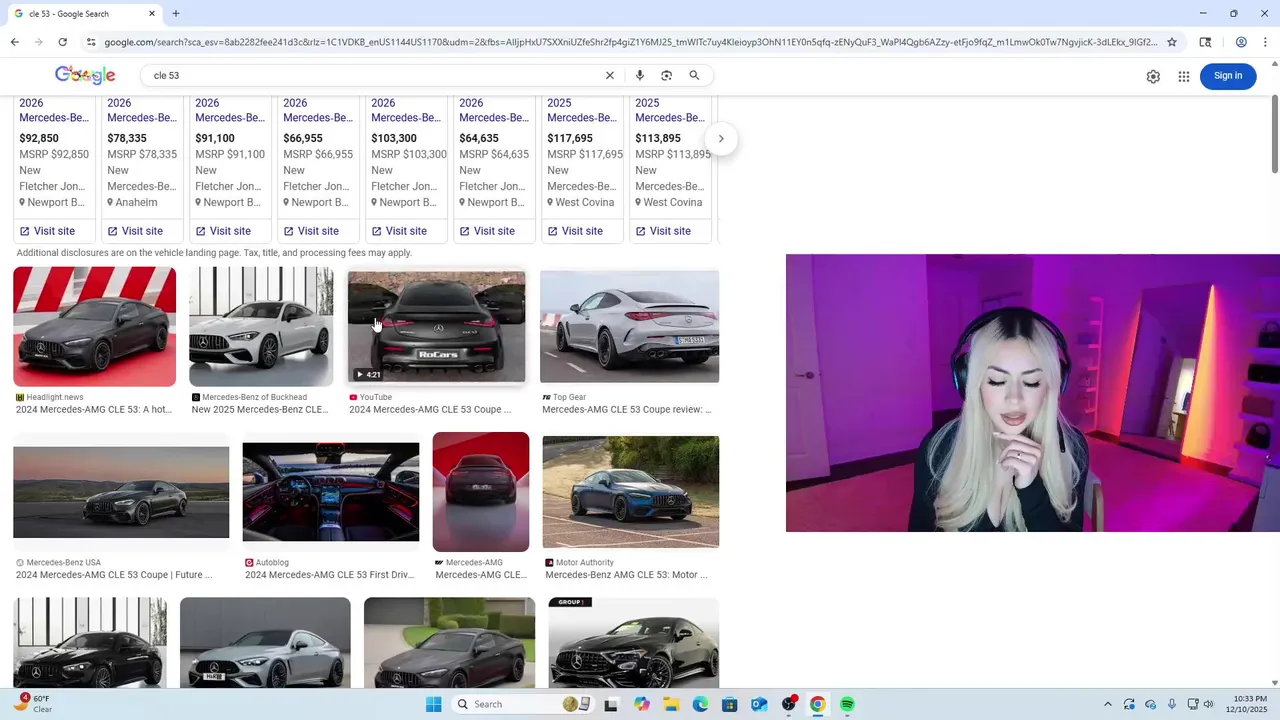The width and height of the screenshot is (1280, 720).
Task: Open the Chrome profile avatar
Action: click(x=1241, y=42)
